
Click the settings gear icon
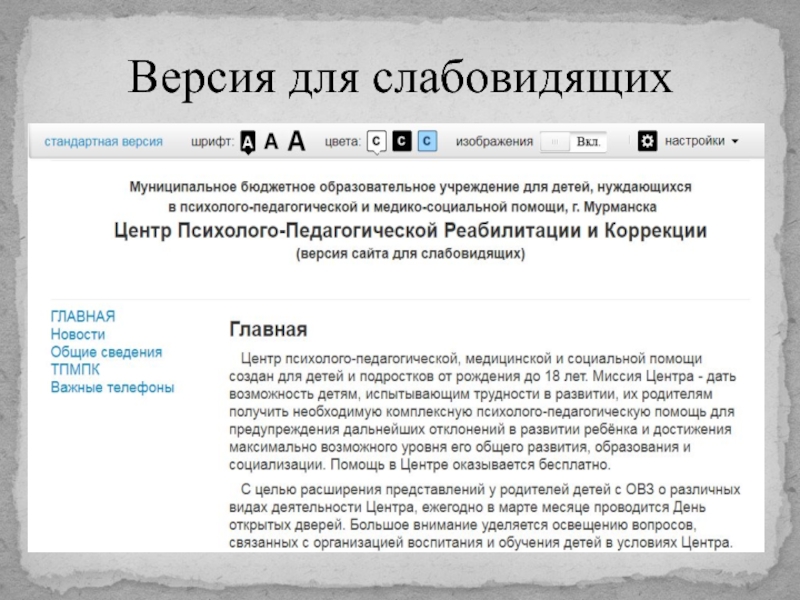[x=647, y=141]
